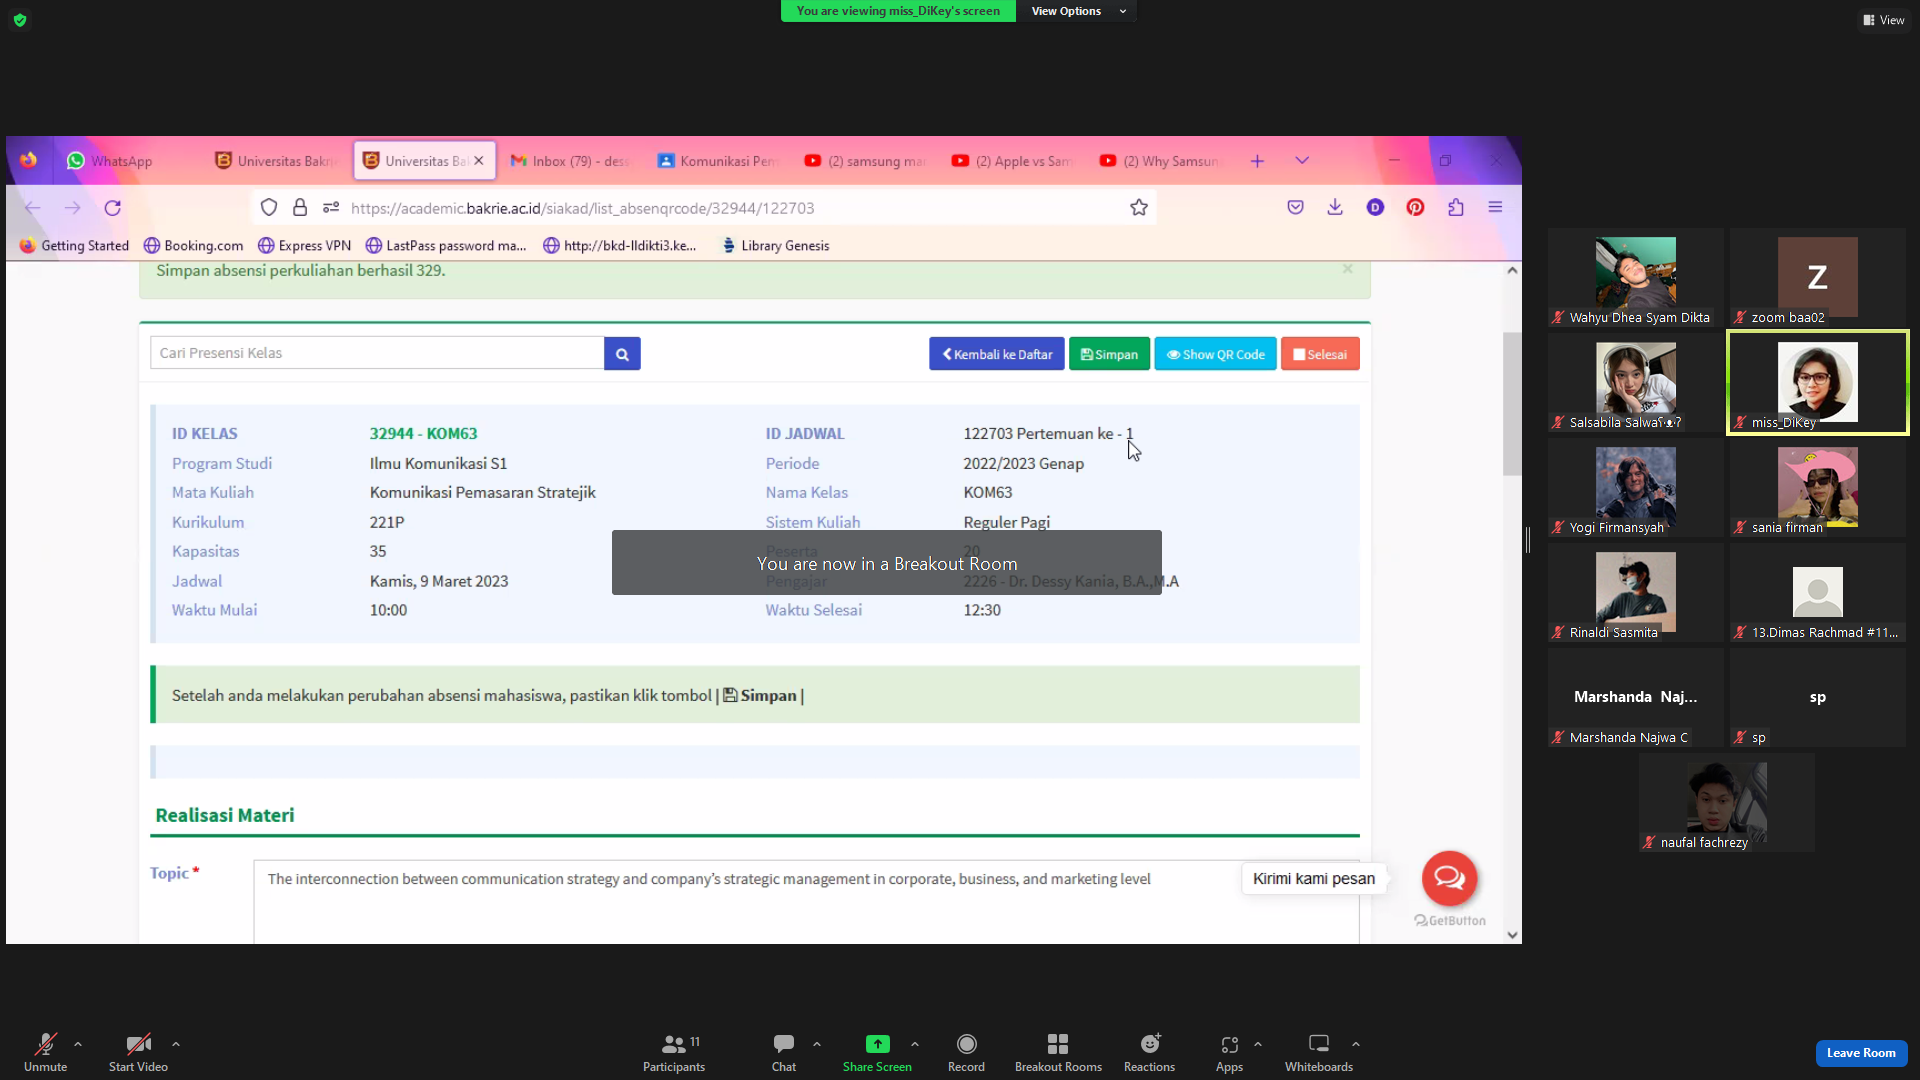Click the page vertical scrollbar
Viewport: 1920px width, 1080px height.
[x=1512, y=404]
